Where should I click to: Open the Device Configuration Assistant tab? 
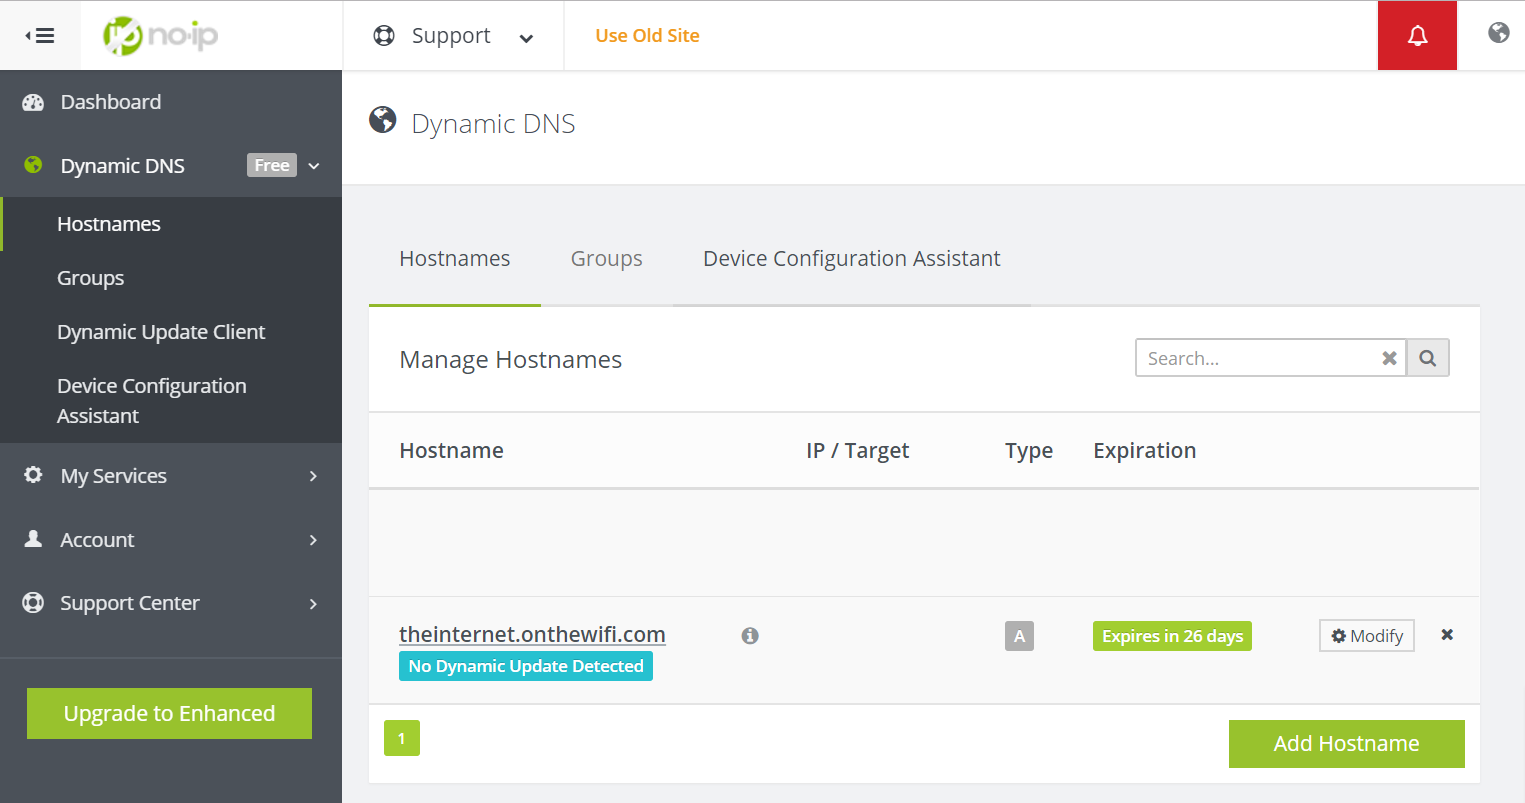coord(851,258)
